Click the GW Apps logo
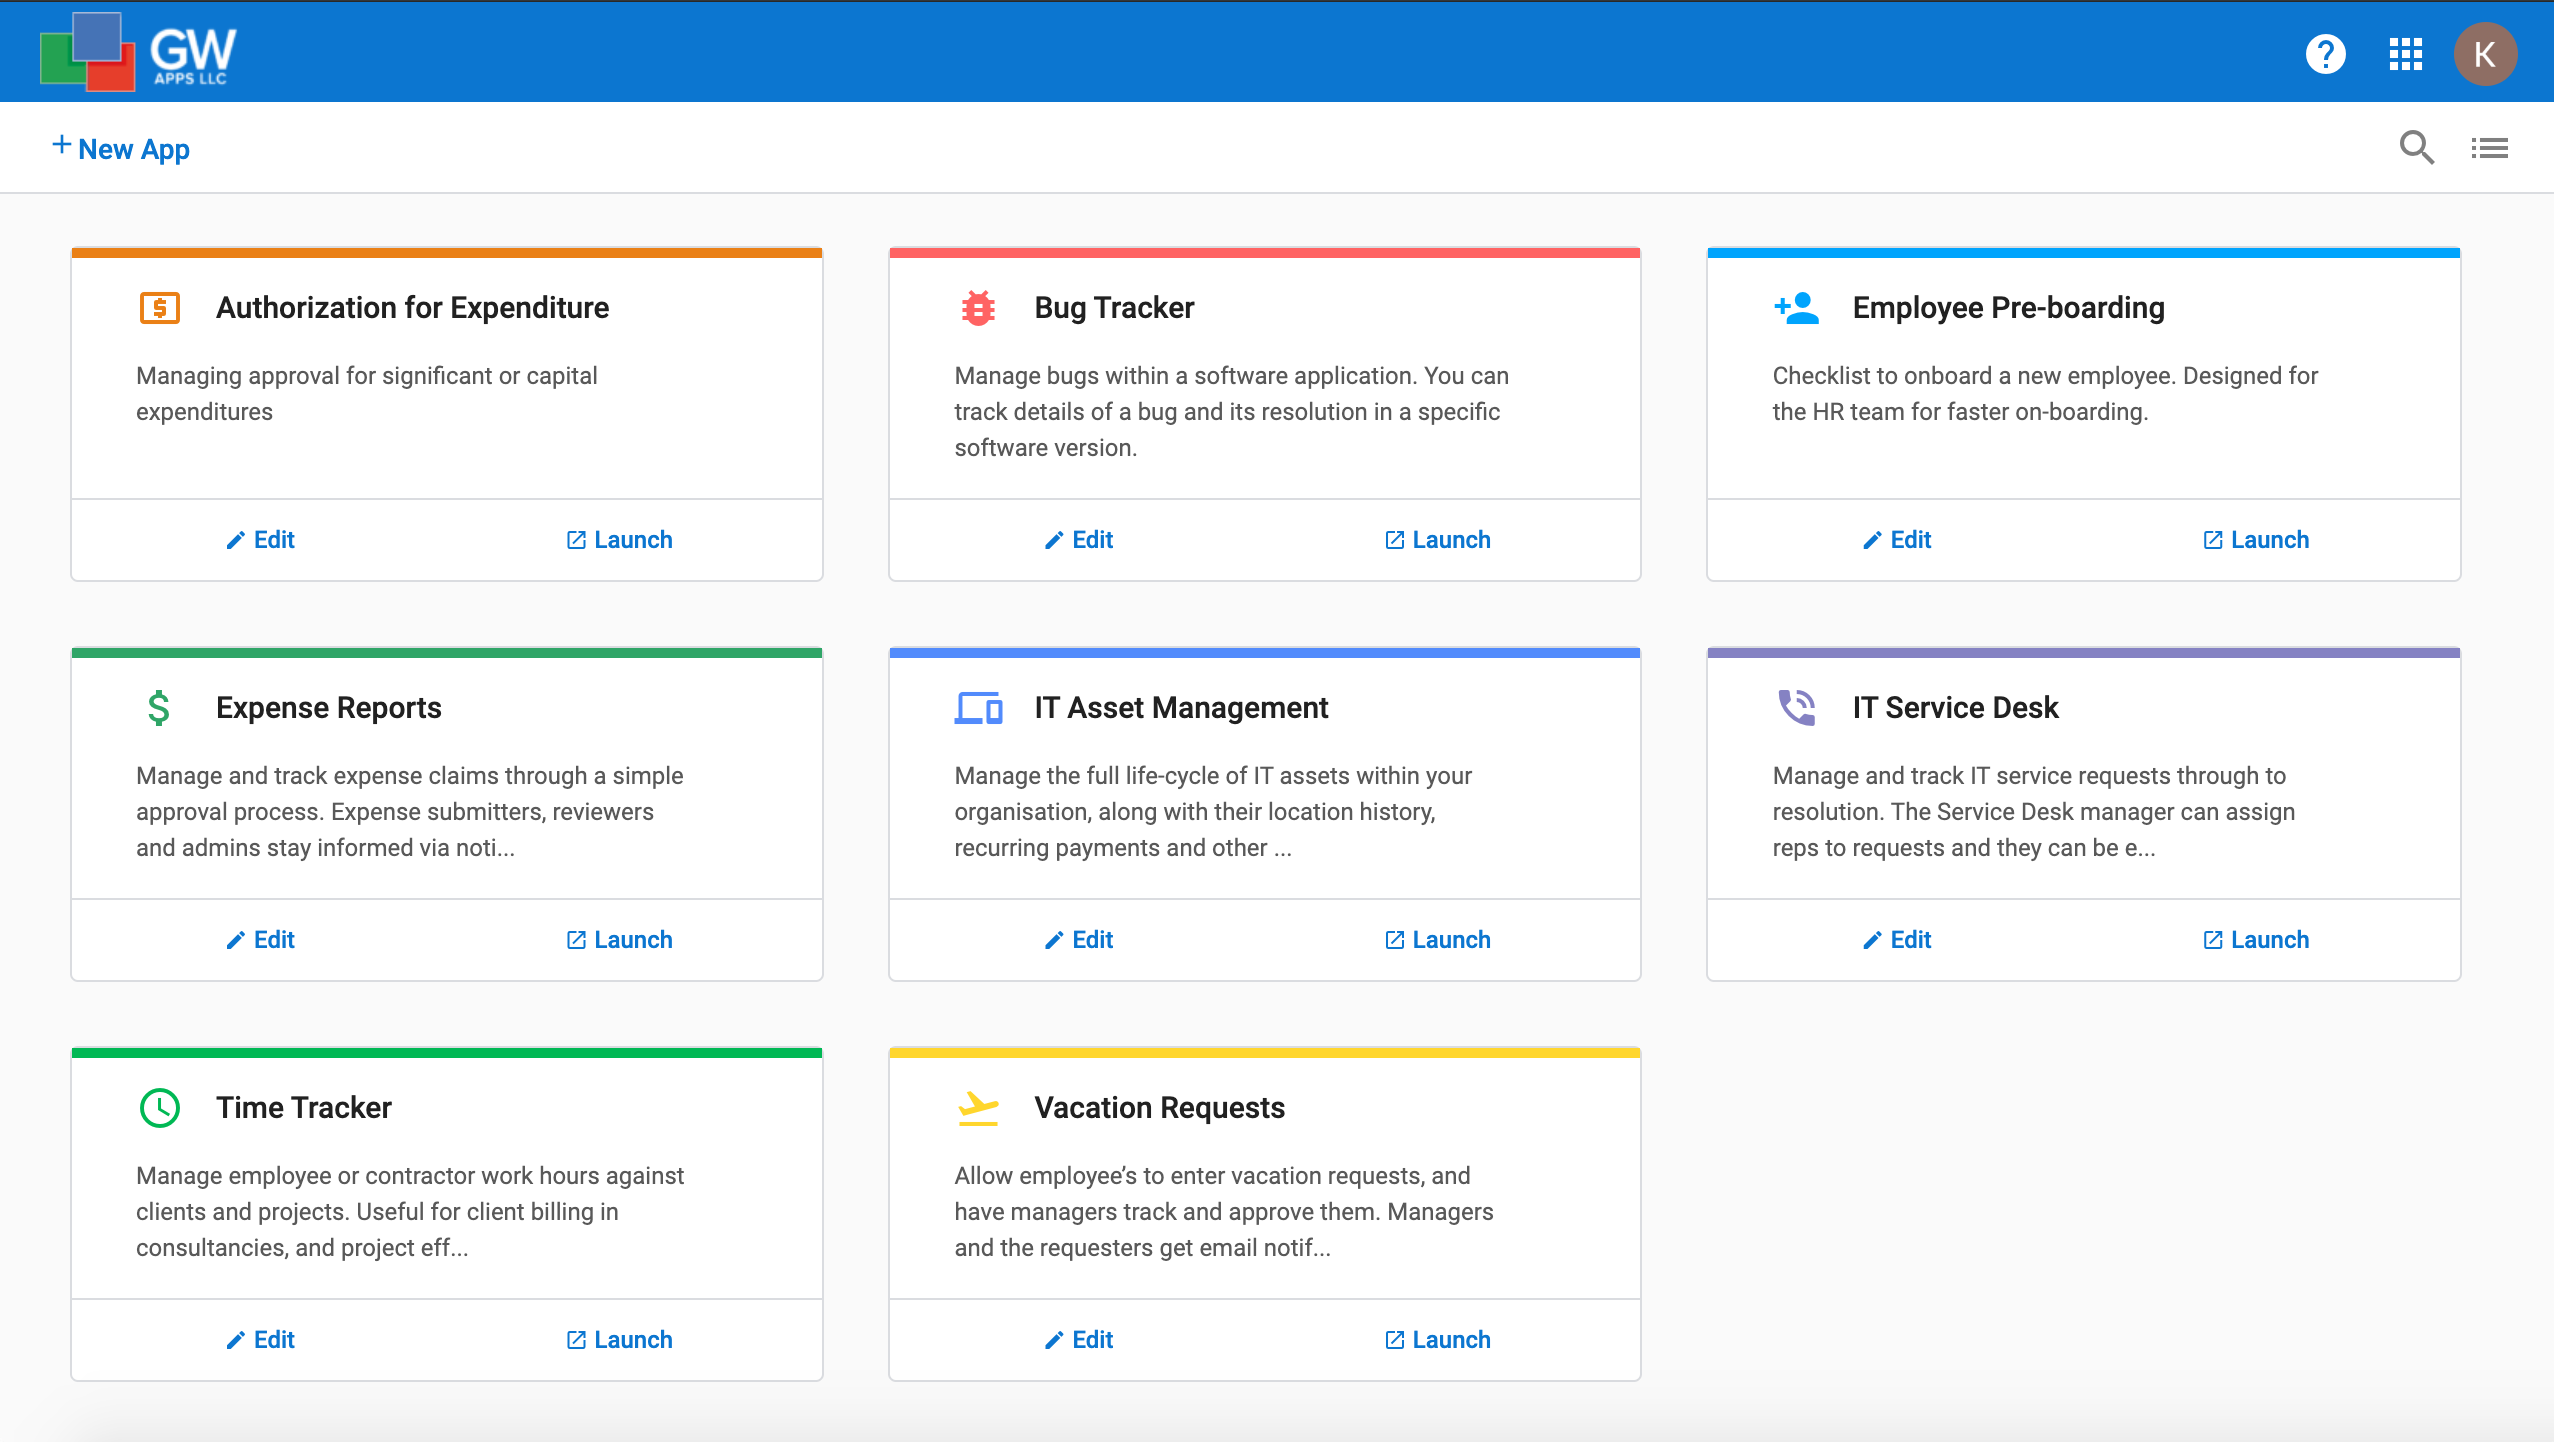 click(138, 52)
